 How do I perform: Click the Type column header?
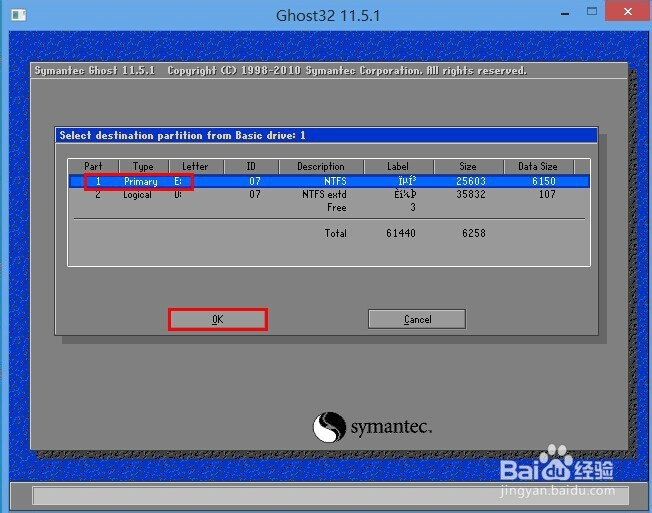pyautogui.click(x=143, y=167)
